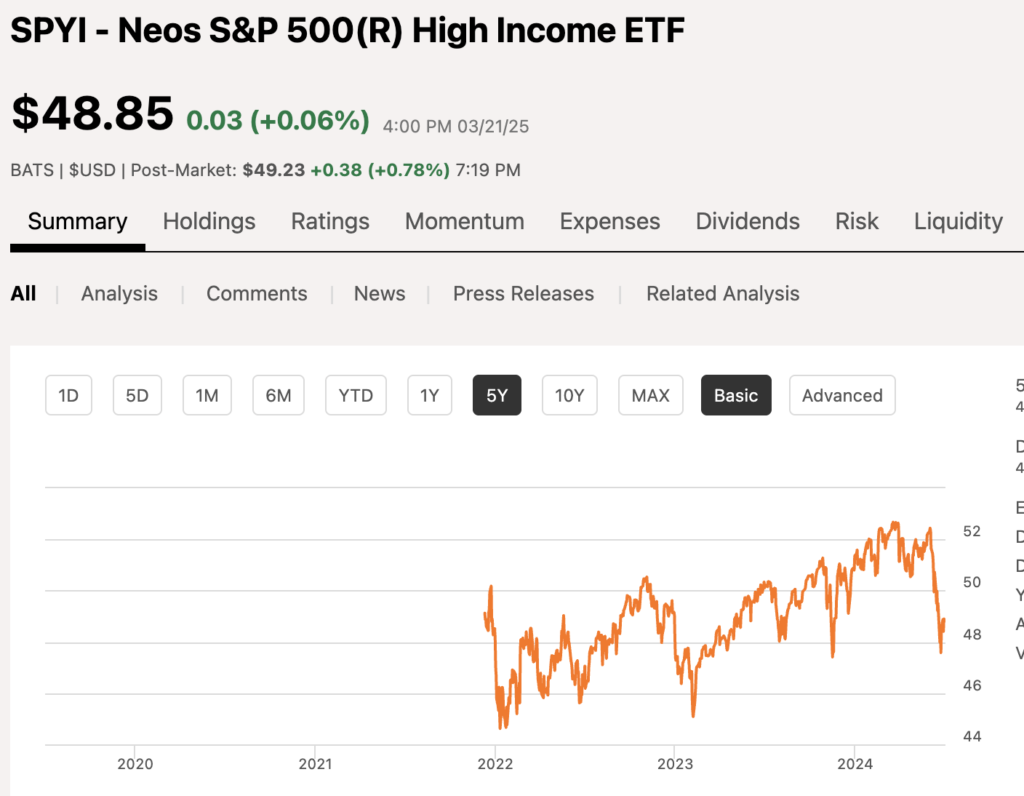Set chart range to 1D

[69, 395]
